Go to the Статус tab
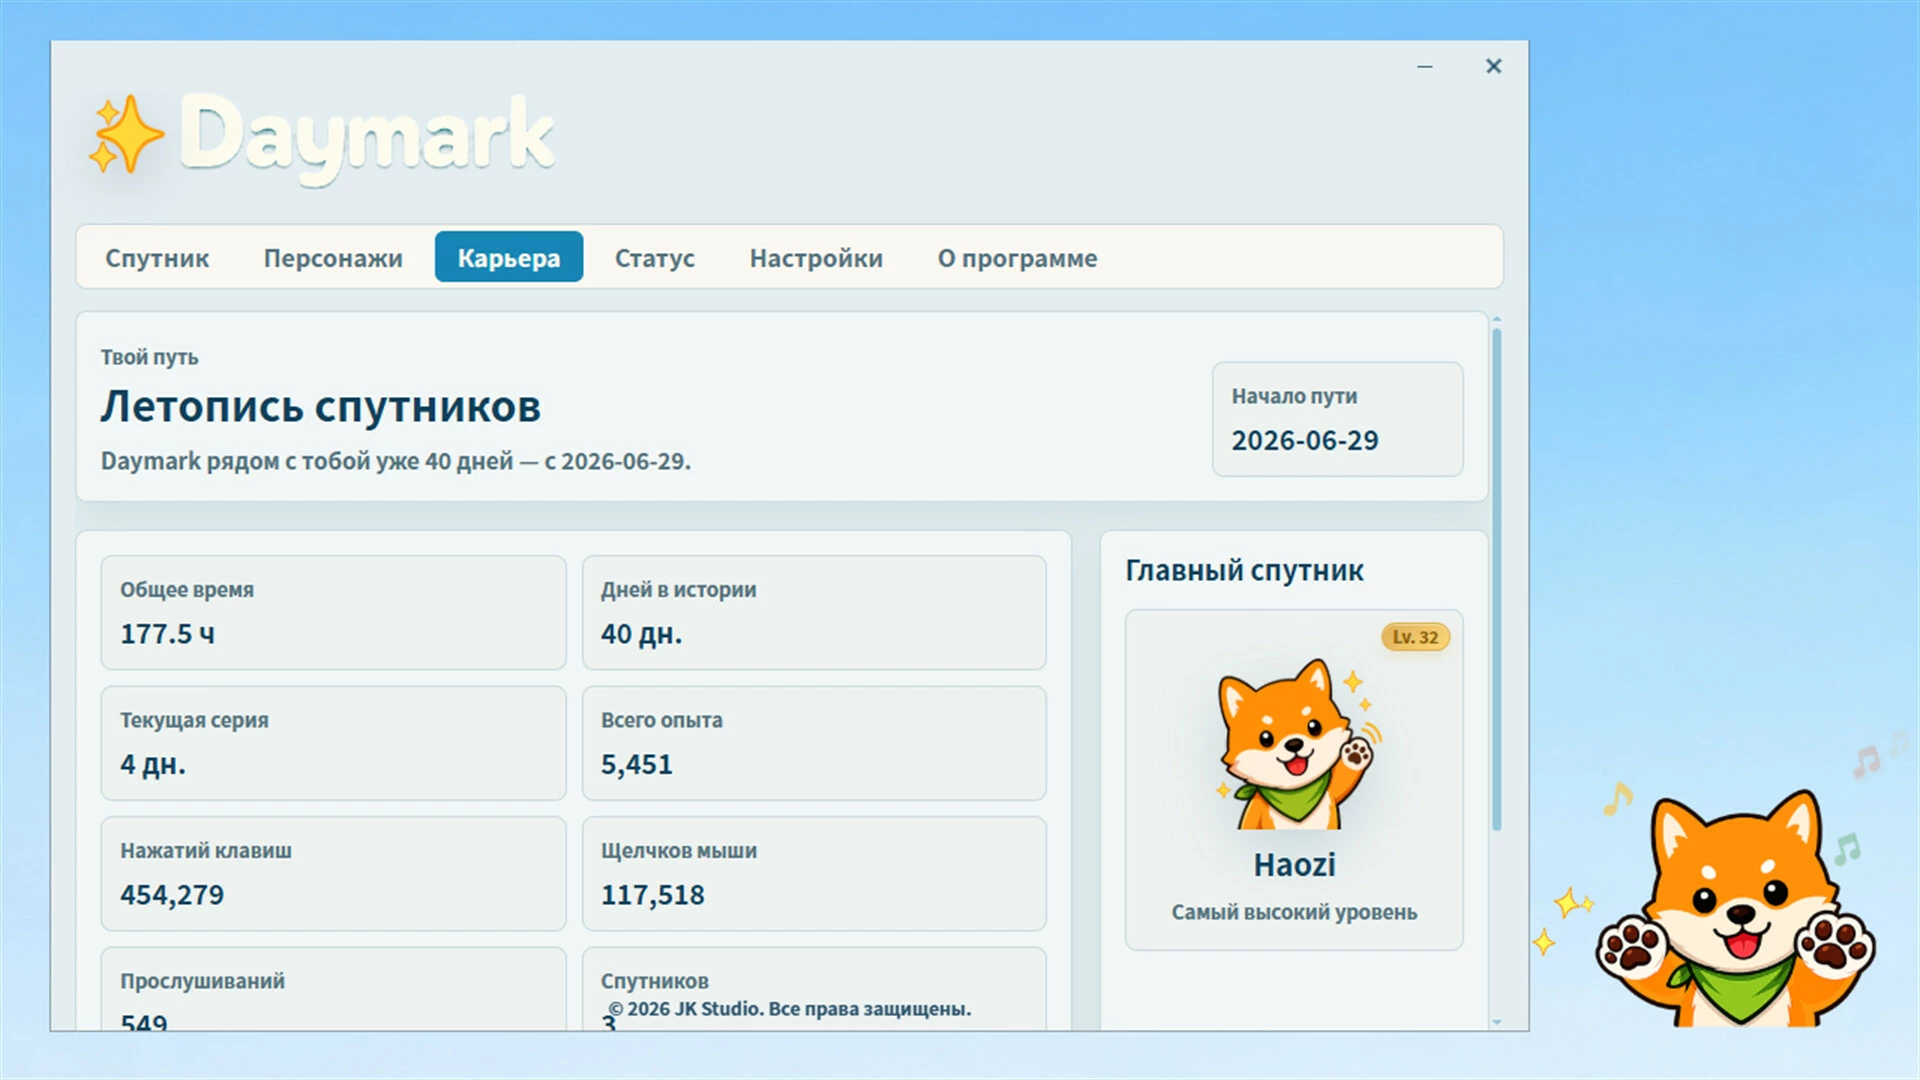 (x=655, y=258)
